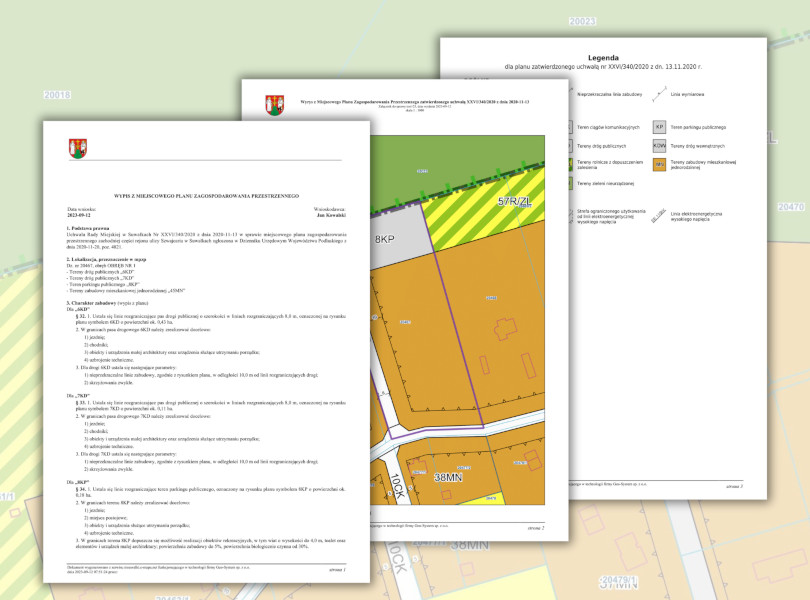810x600 pixels.
Task: Click the high-voltage power line legend symbol
Action: [658, 216]
